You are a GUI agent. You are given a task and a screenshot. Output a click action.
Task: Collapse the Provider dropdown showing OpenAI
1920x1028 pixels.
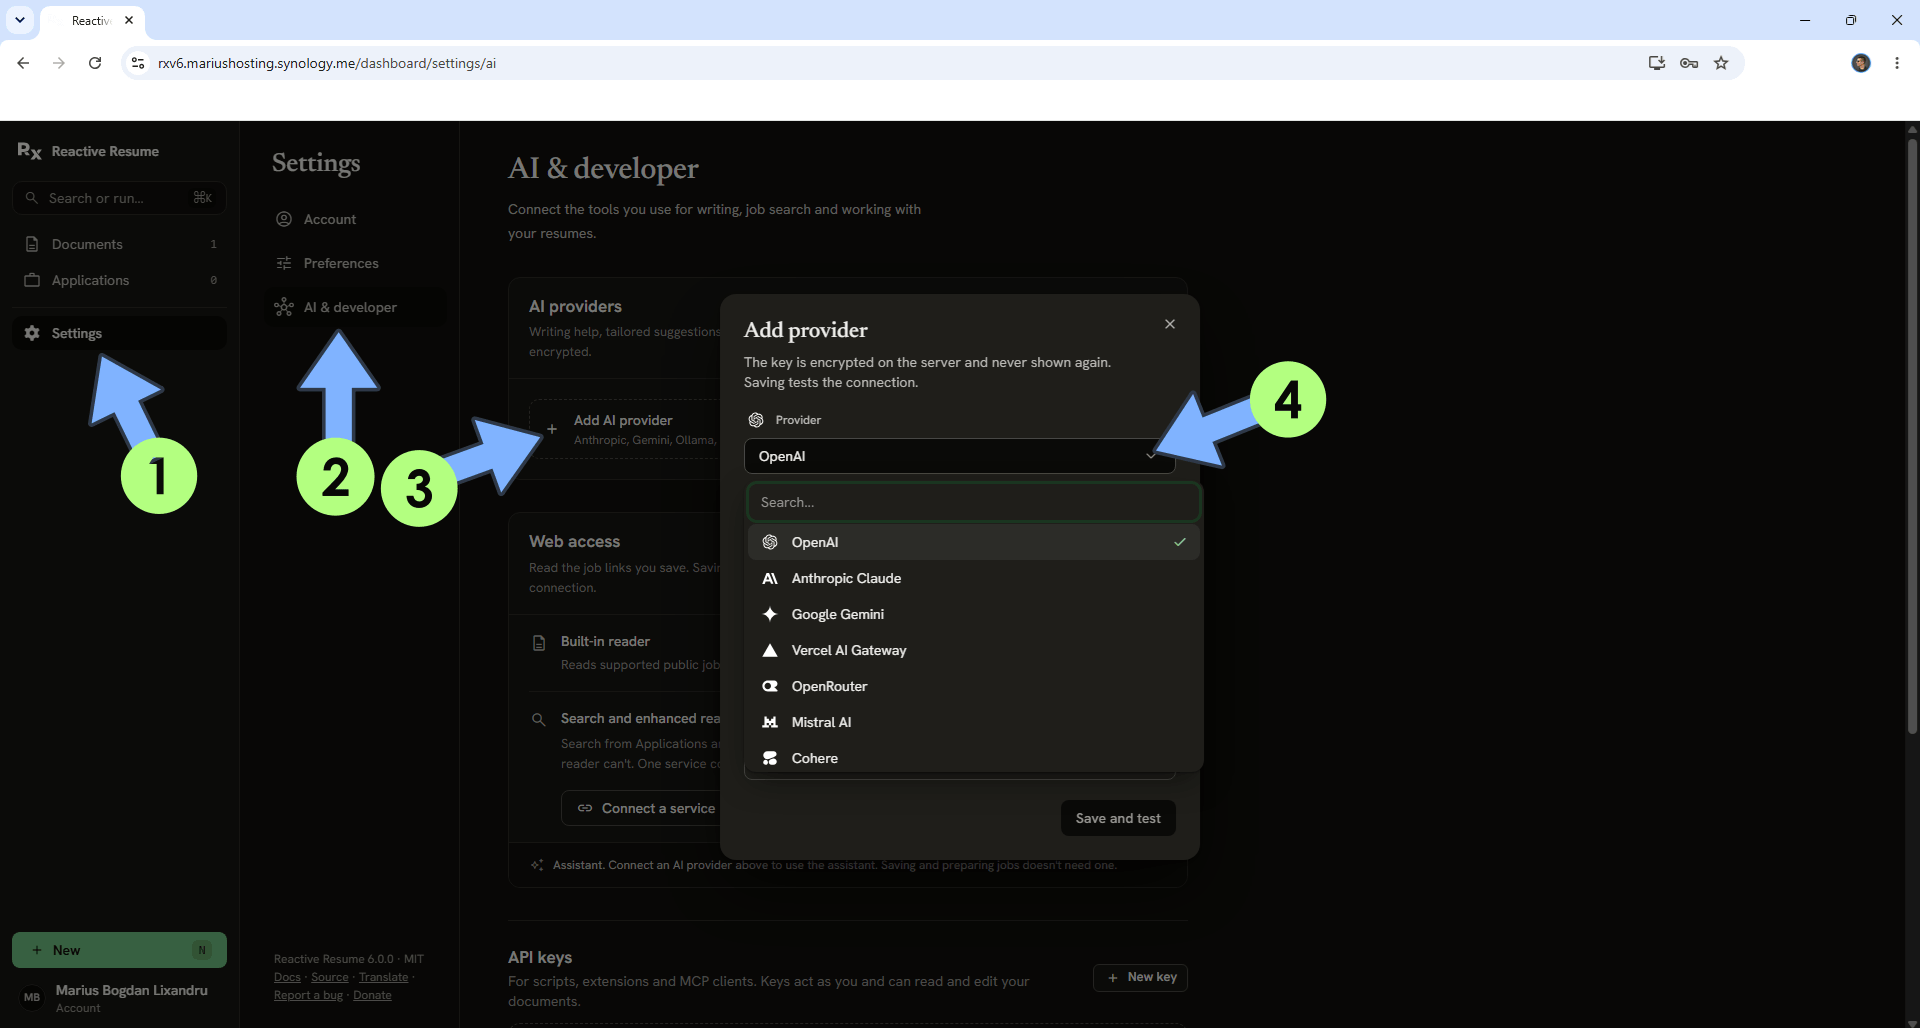click(960, 456)
